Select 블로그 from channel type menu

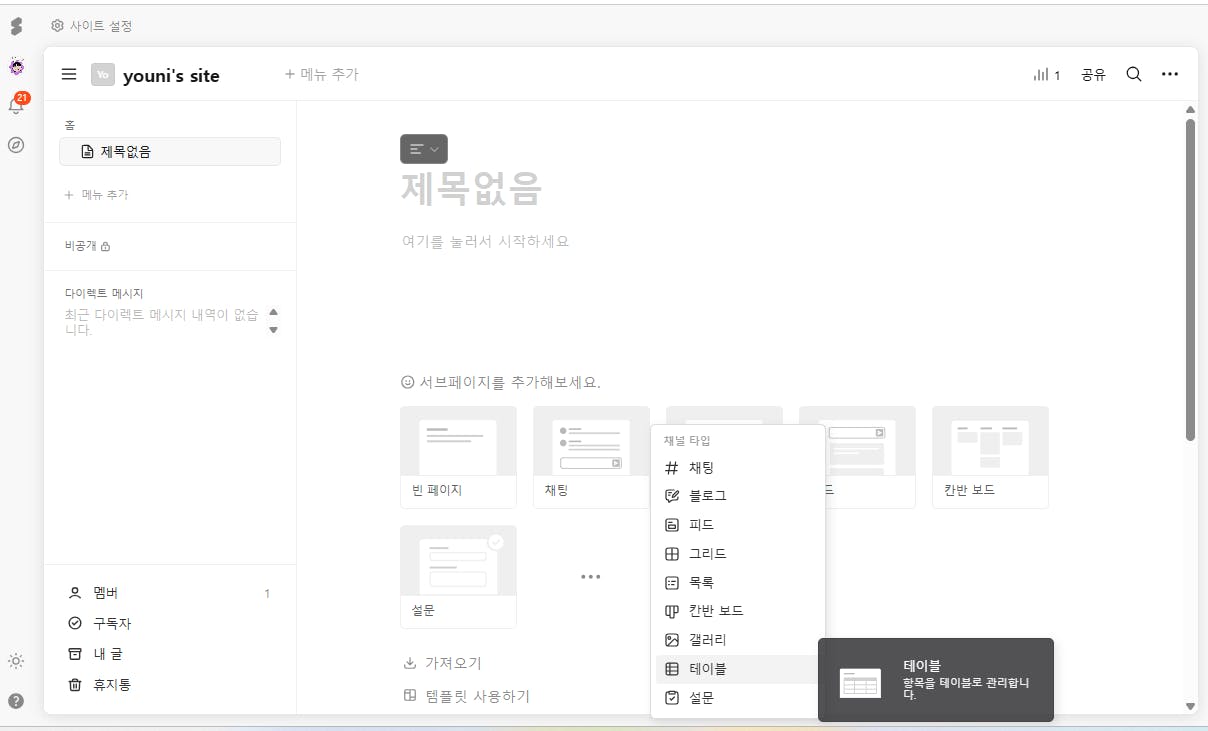[738, 496]
